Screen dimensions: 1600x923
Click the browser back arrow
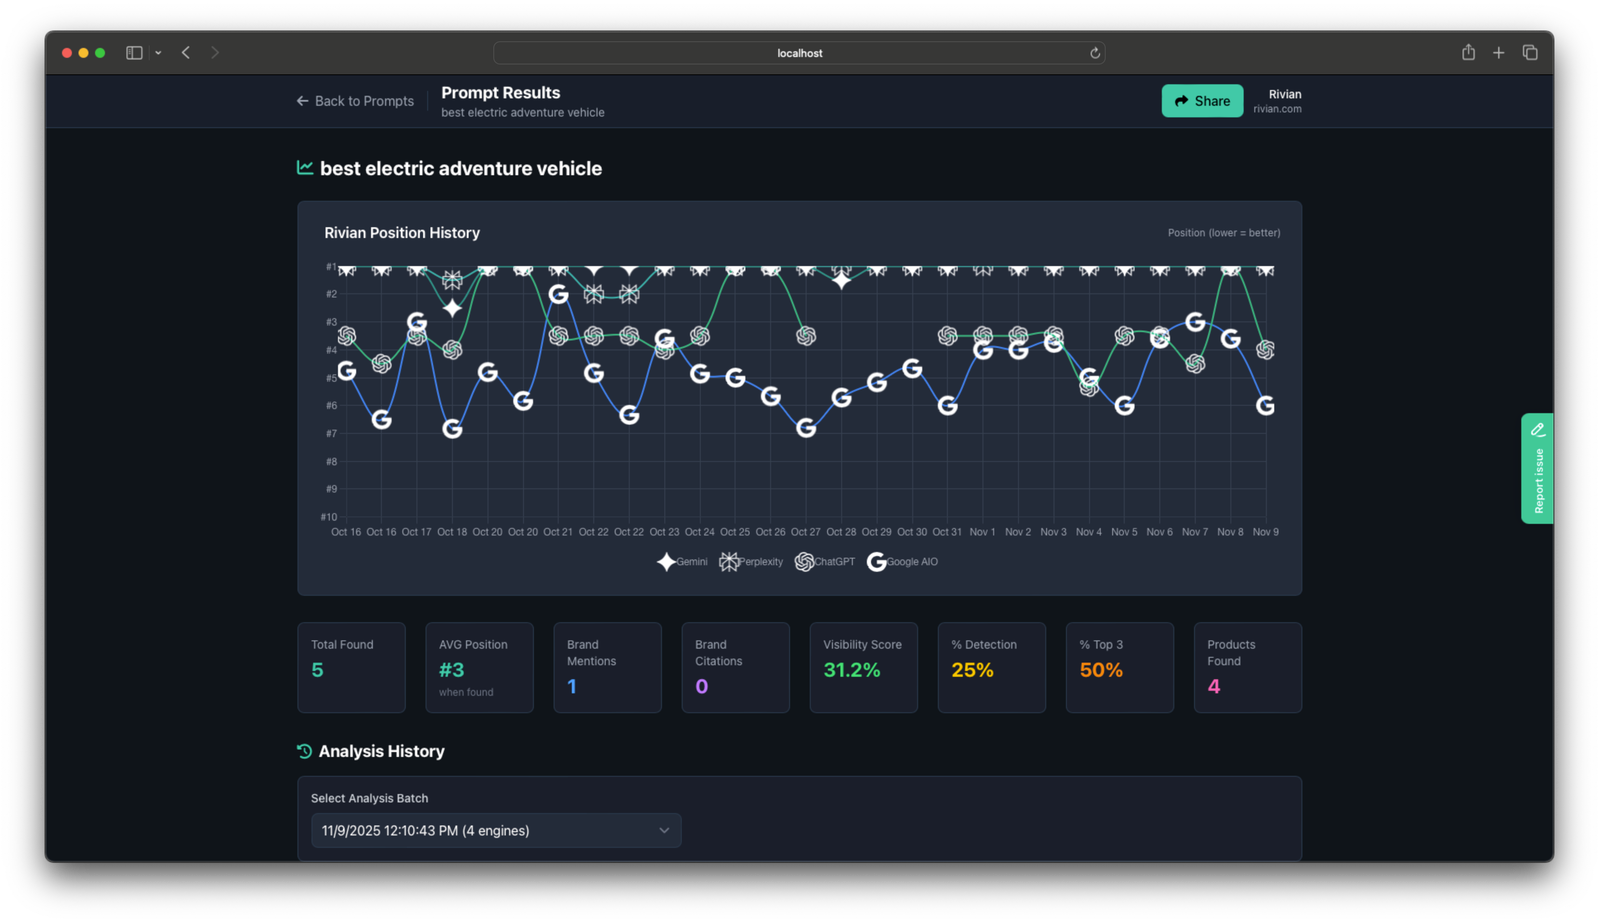186,53
